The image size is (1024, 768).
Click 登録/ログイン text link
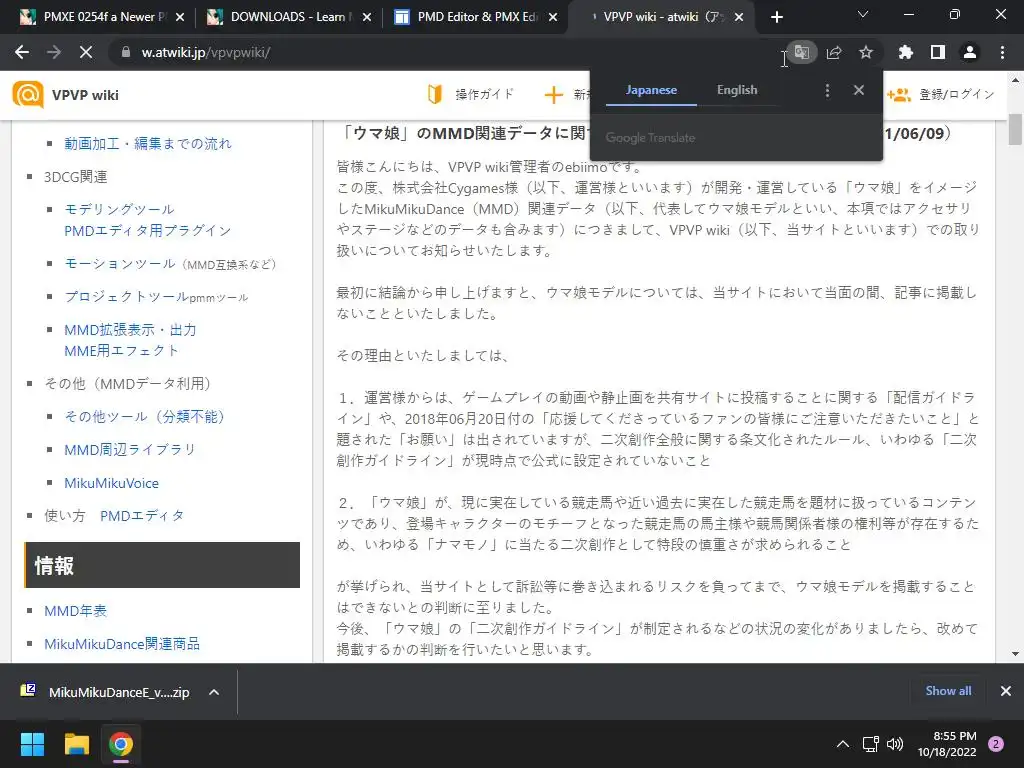(957, 95)
